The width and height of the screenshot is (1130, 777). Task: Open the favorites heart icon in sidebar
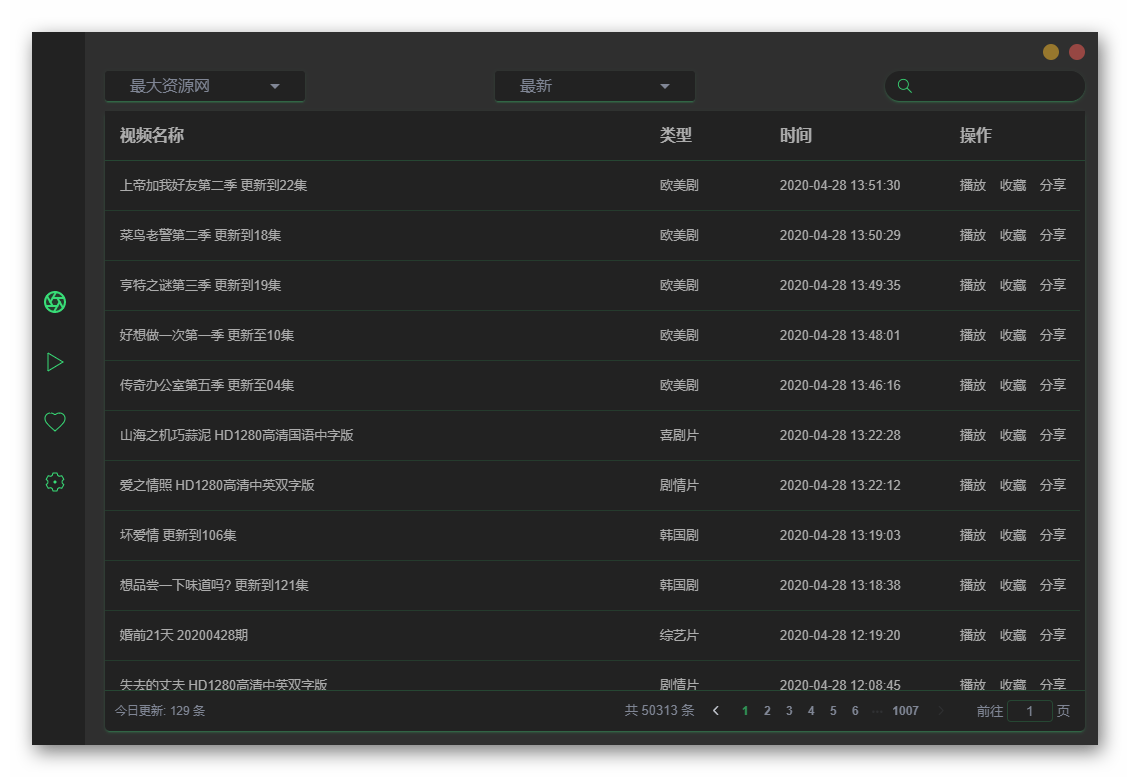coord(55,422)
